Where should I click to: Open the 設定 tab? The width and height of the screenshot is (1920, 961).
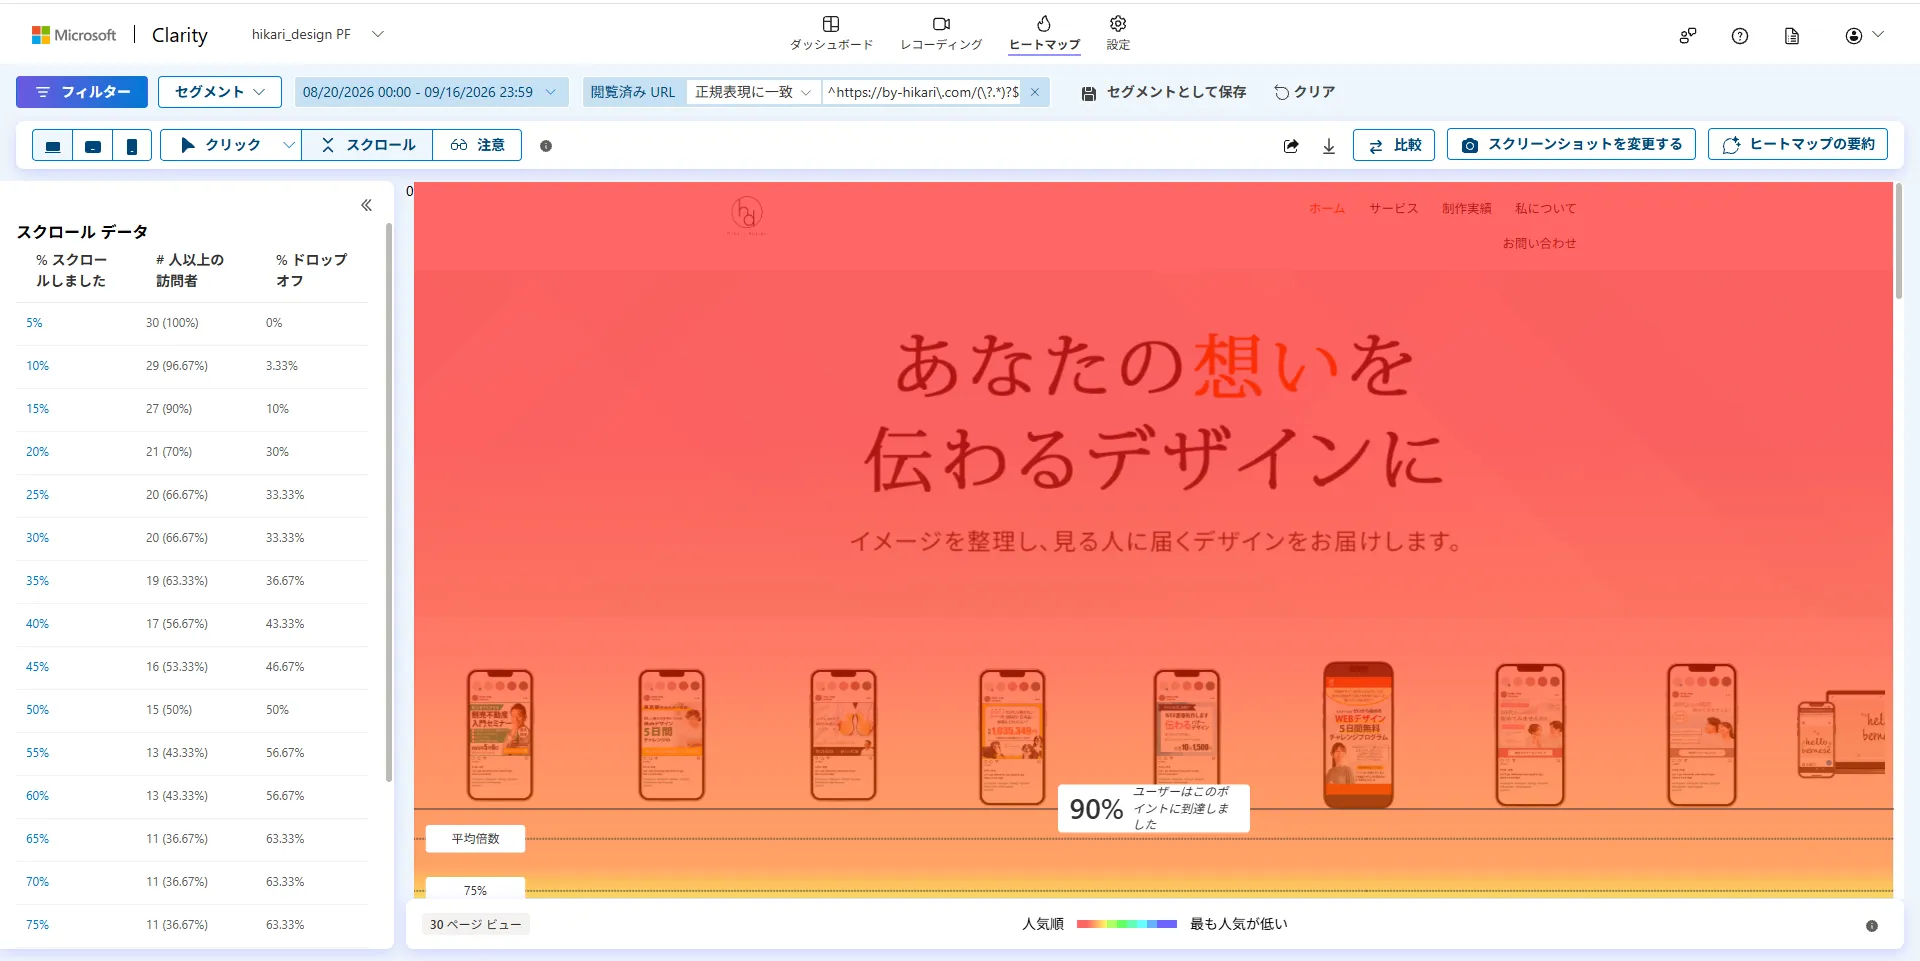[1118, 33]
